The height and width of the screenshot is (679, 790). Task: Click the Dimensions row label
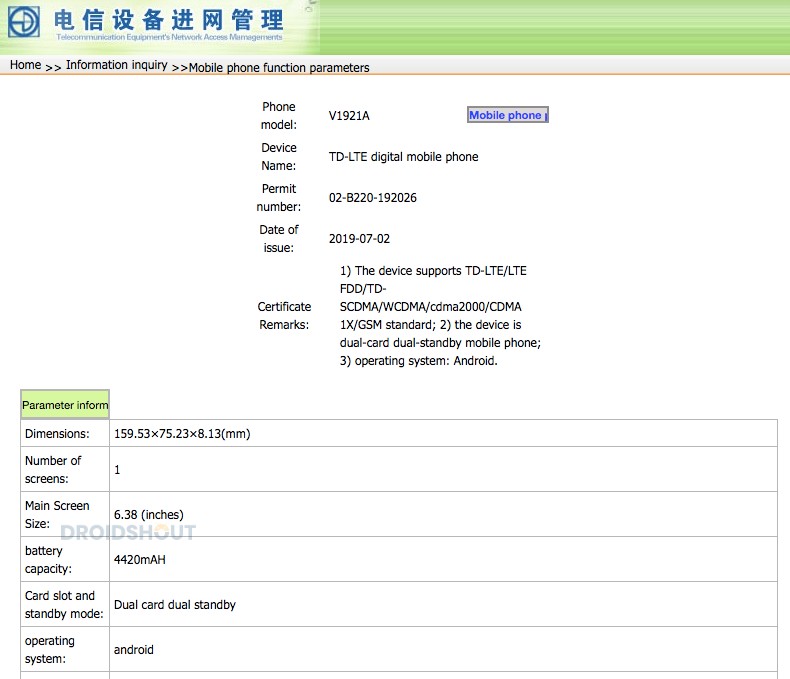point(57,434)
